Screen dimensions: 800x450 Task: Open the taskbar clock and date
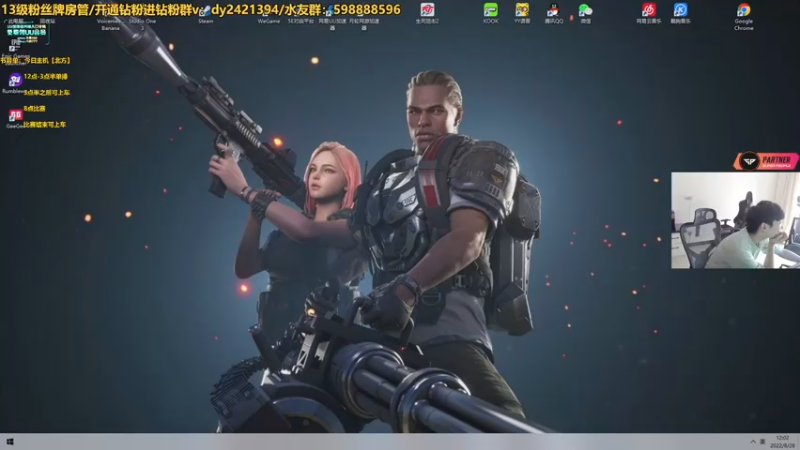[x=783, y=442]
